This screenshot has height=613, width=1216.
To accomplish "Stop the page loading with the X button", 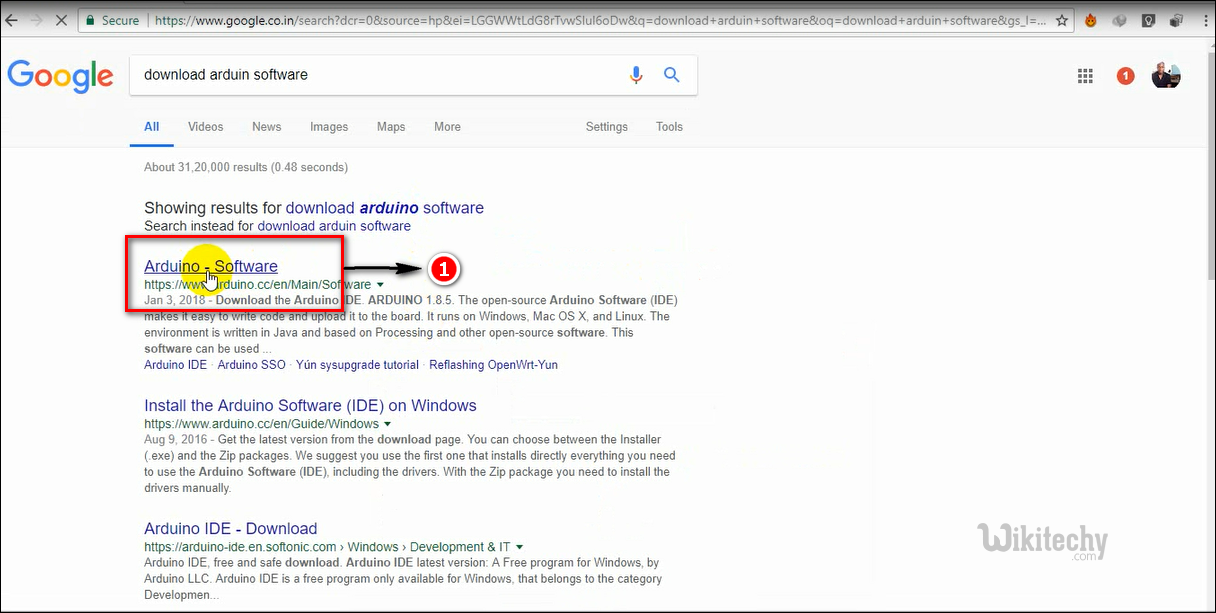I will pos(61,20).
